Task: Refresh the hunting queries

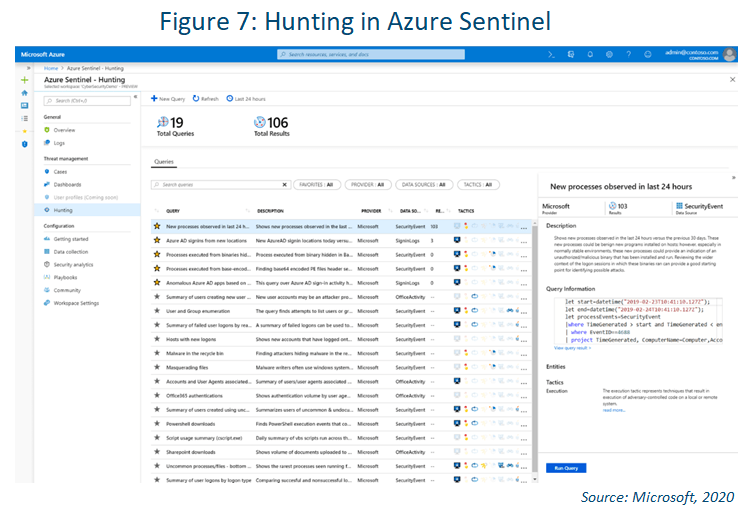Action: click(206, 99)
